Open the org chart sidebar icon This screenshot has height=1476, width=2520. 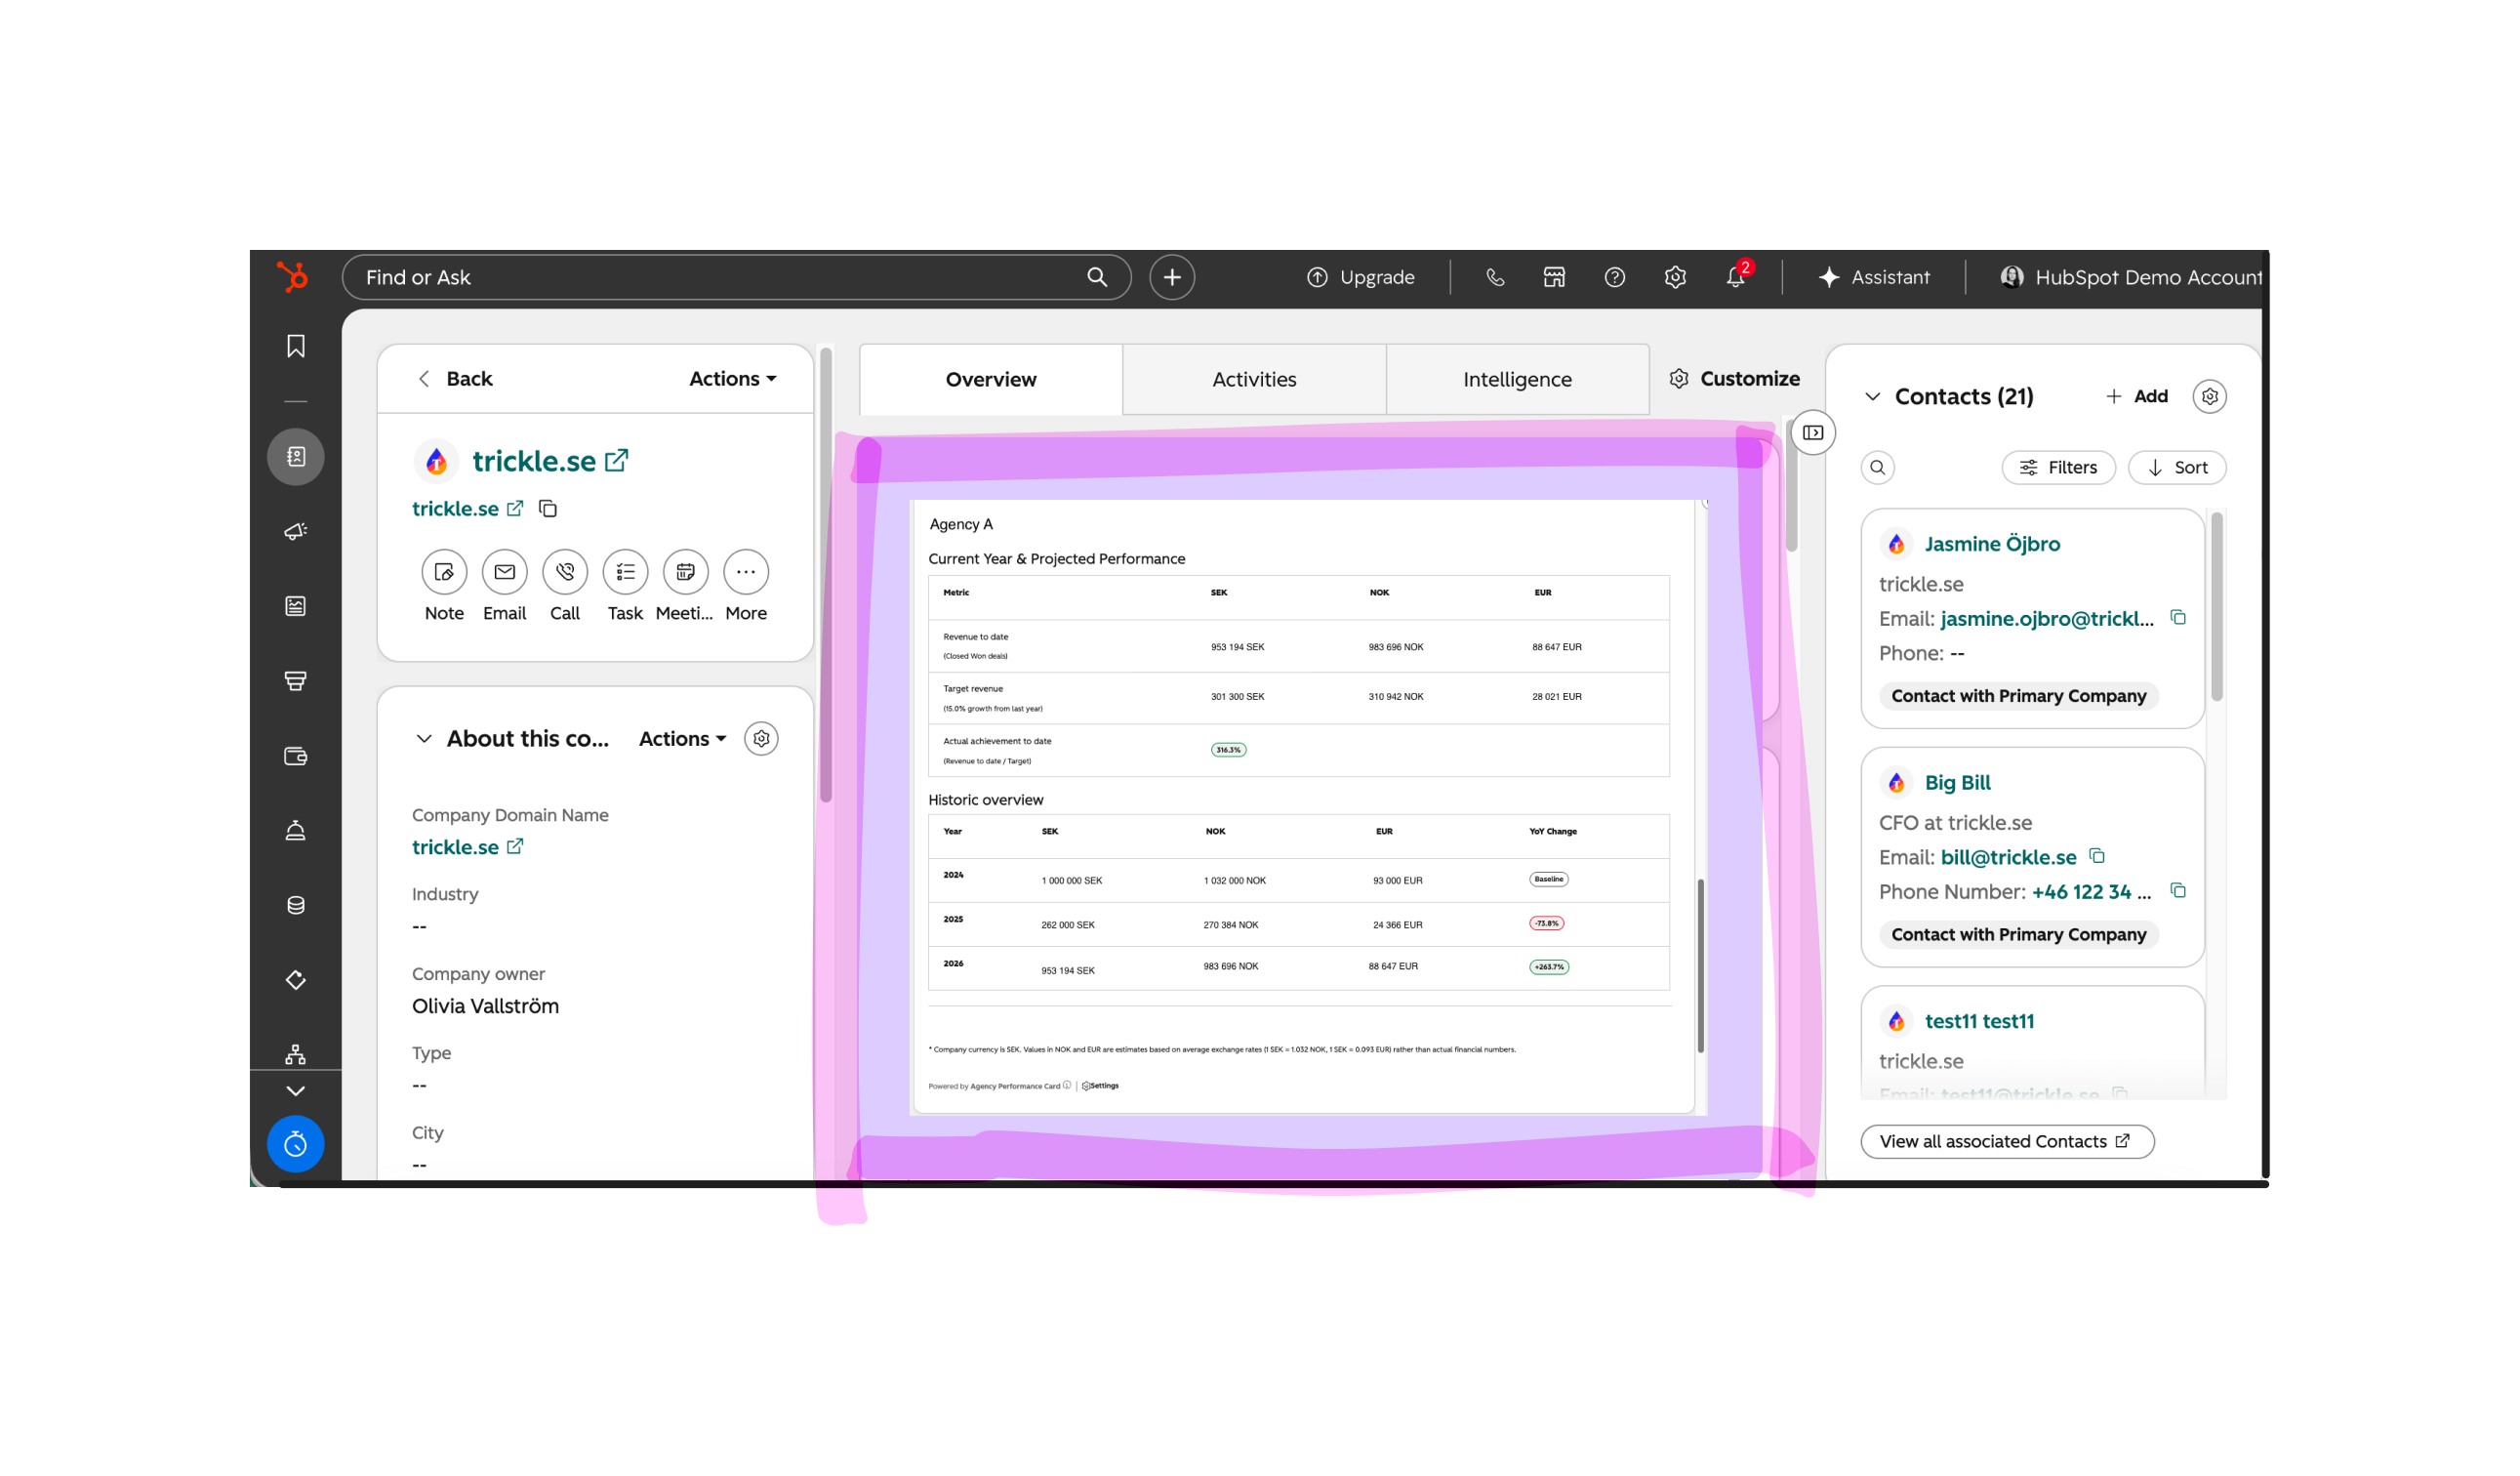[x=296, y=1054]
